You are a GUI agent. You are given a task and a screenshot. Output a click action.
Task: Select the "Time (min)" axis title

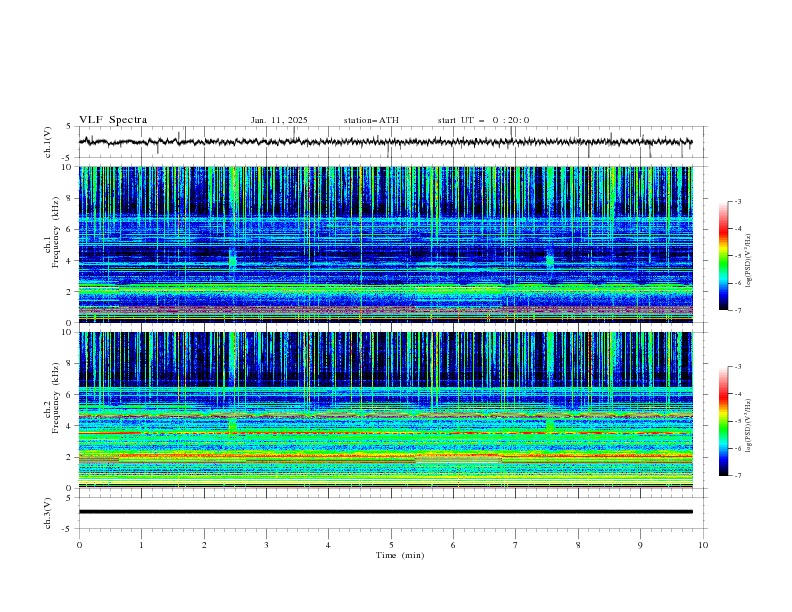[400, 555]
